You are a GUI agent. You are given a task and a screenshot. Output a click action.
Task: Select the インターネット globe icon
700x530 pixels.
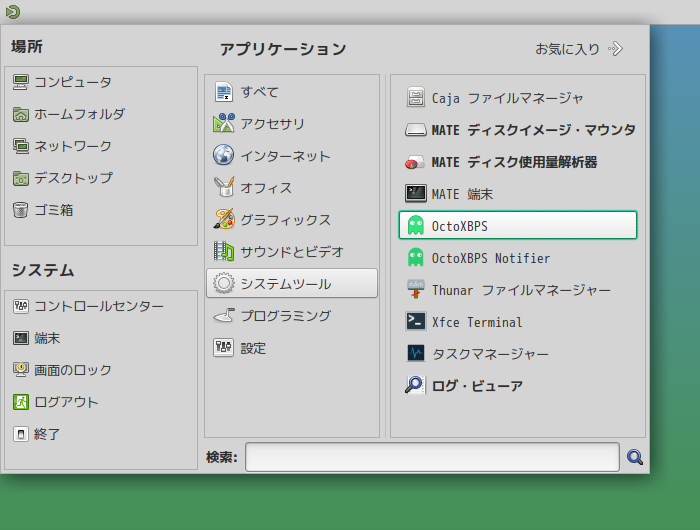coord(224,155)
